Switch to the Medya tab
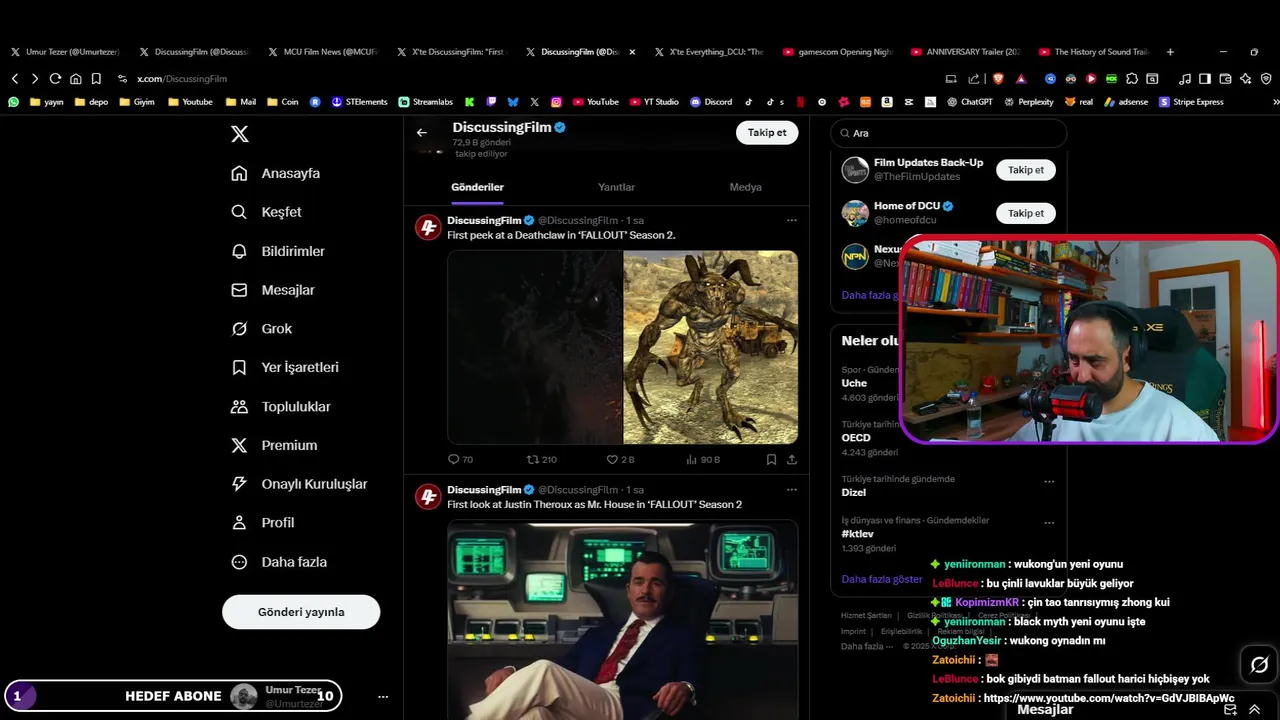The width and height of the screenshot is (1280, 720). pyautogui.click(x=745, y=187)
